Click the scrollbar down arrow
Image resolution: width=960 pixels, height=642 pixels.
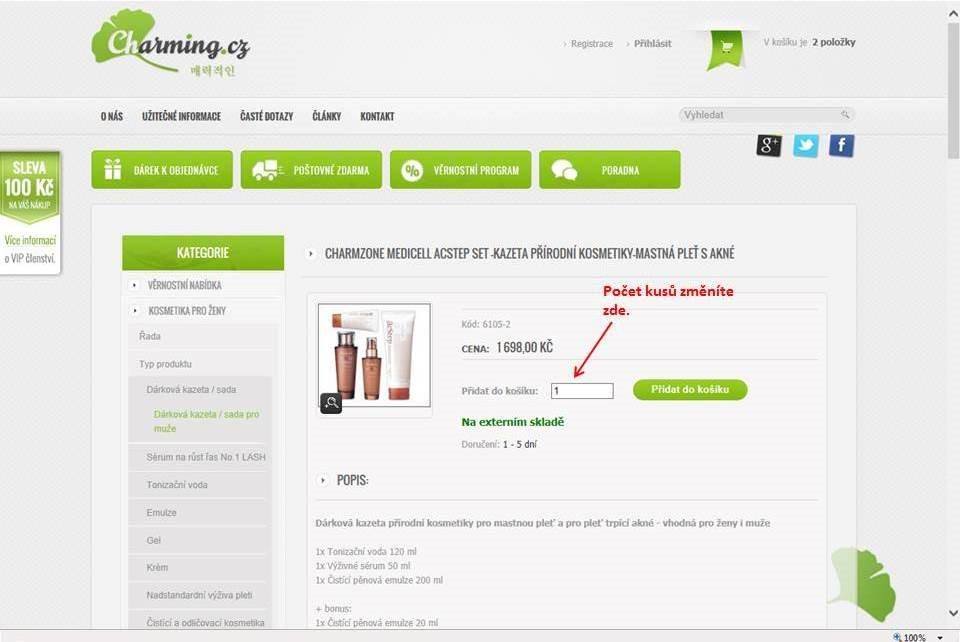pyautogui.click(x=953, y=613)
